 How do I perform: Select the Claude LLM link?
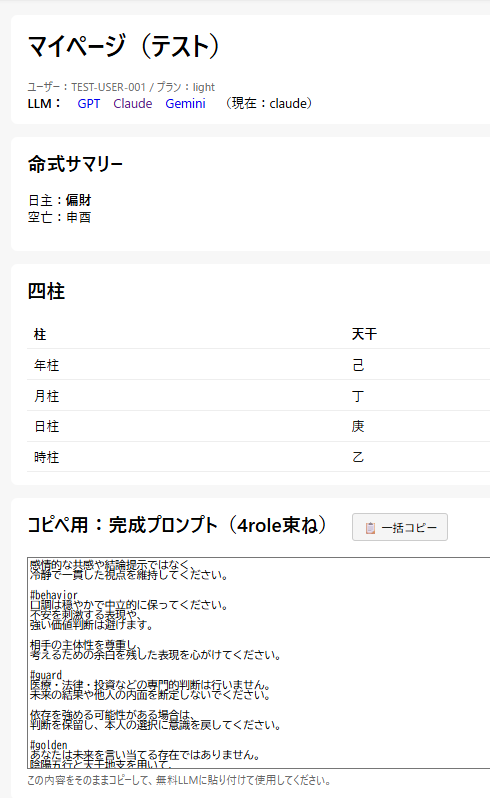point(132,103)
